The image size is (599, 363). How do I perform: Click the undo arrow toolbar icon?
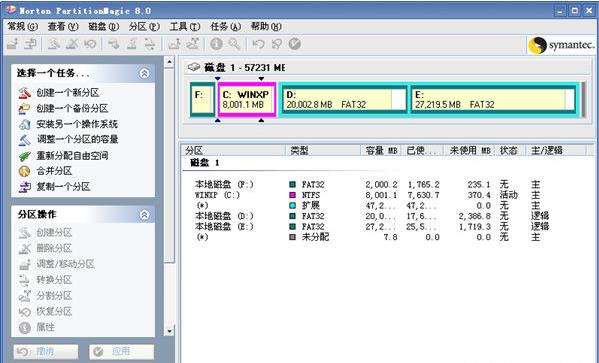tap(258, 44)
